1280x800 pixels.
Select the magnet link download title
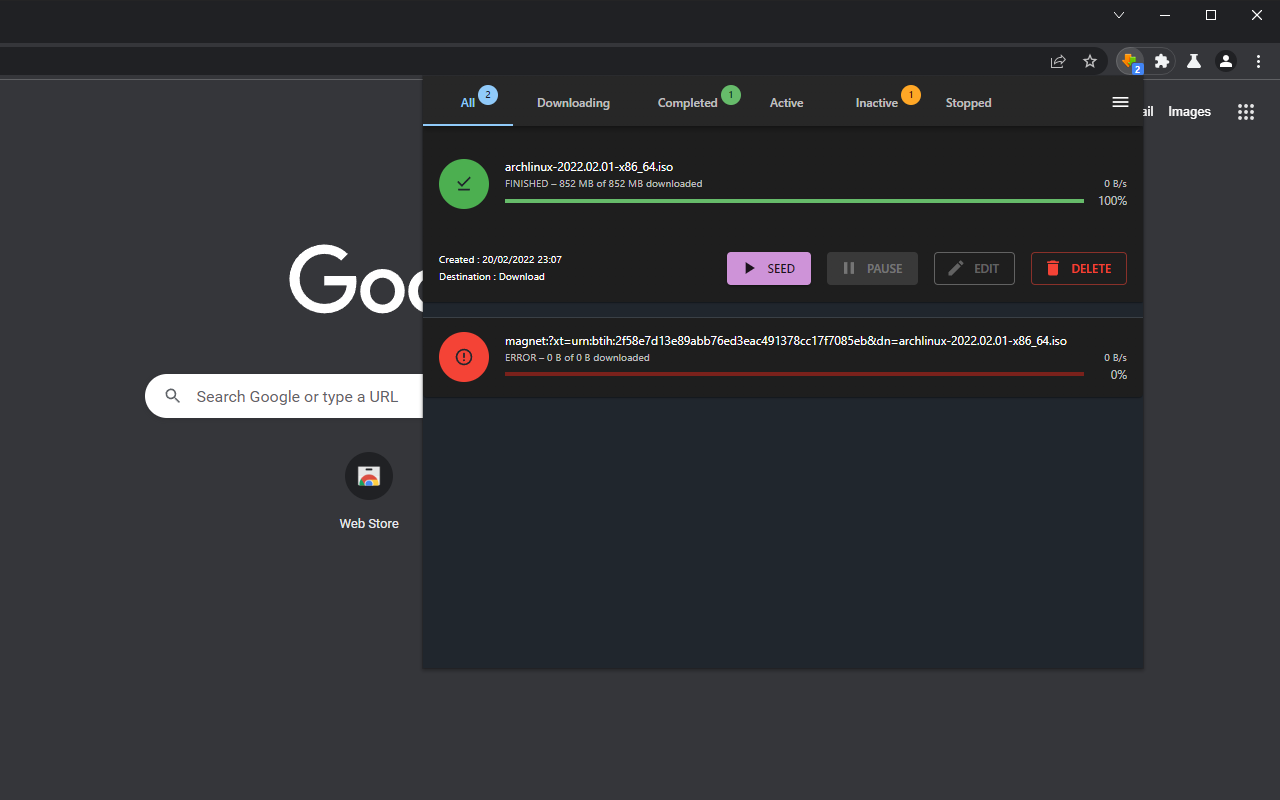pos(786,341)
